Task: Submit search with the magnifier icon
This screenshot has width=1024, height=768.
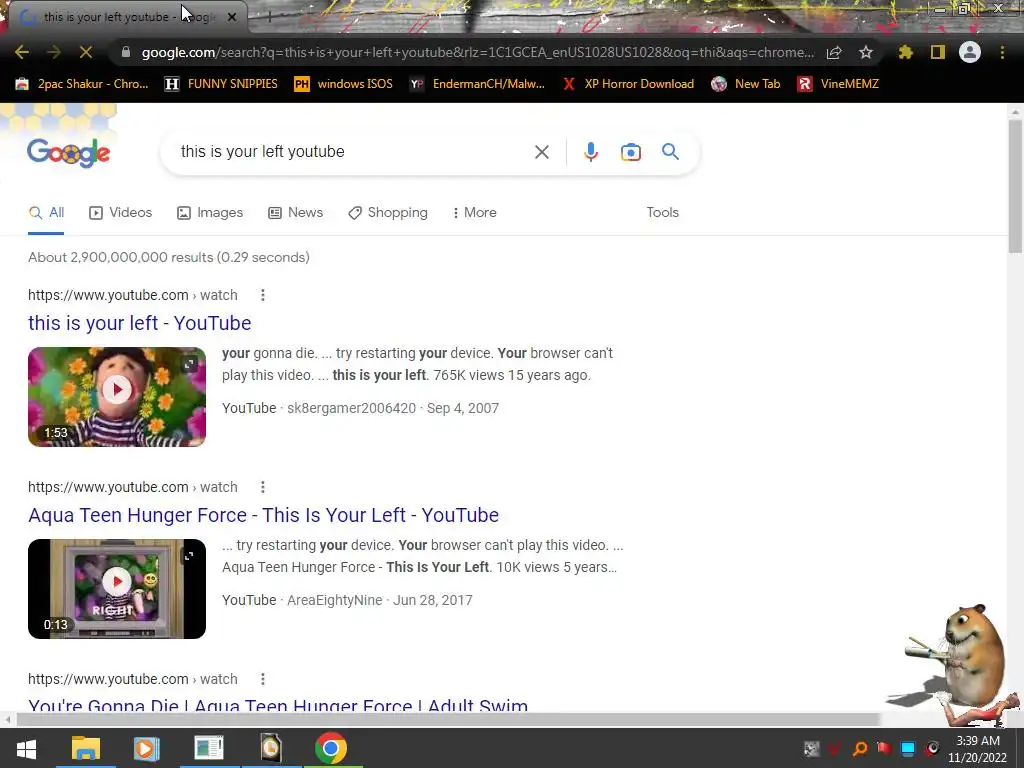Action: (x=670, y=152)
